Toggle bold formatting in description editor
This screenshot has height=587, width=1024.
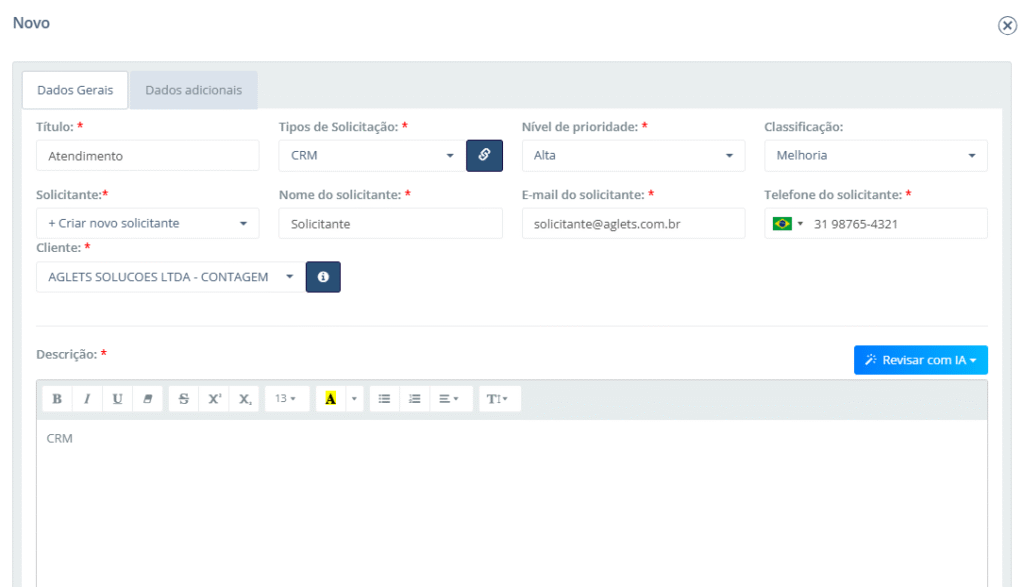[57, 399]
